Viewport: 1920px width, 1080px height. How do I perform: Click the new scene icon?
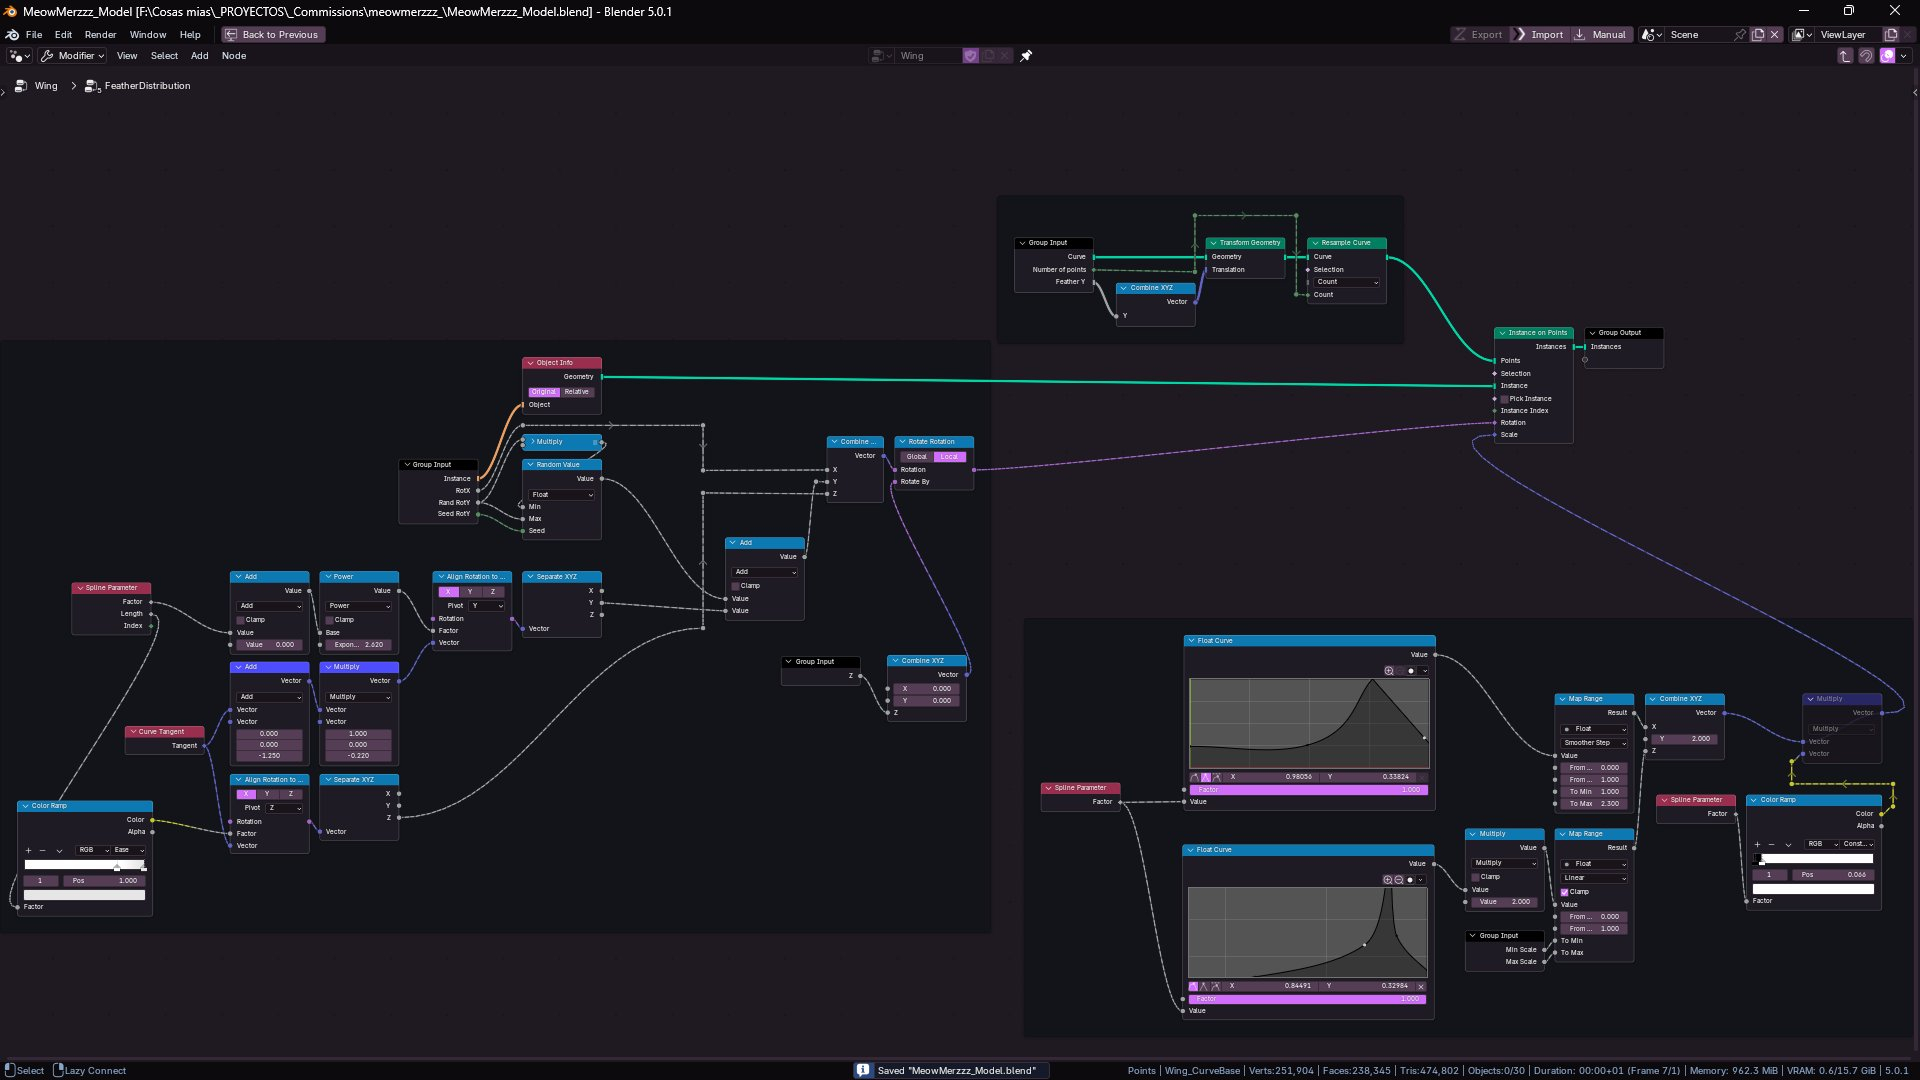[x=1758, y=35]
